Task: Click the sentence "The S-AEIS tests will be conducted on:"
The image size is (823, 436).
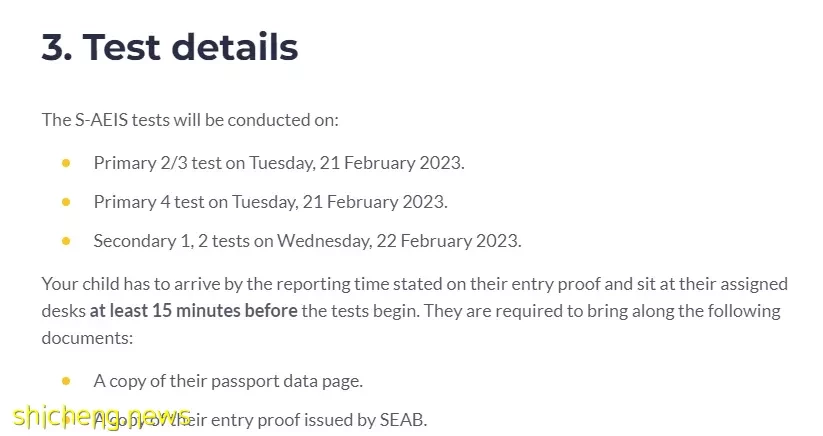Action: tap(190, 120)
